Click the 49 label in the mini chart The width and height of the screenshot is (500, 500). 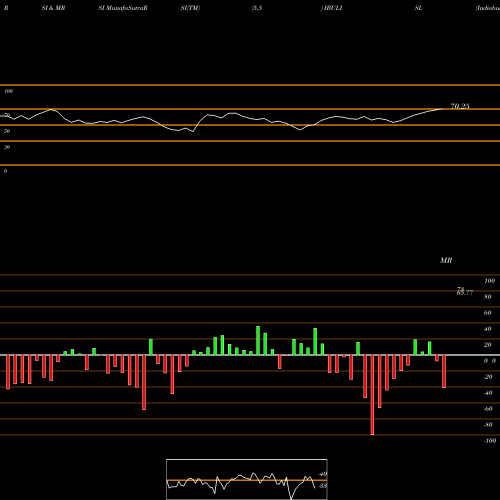[x=323, y=474]
